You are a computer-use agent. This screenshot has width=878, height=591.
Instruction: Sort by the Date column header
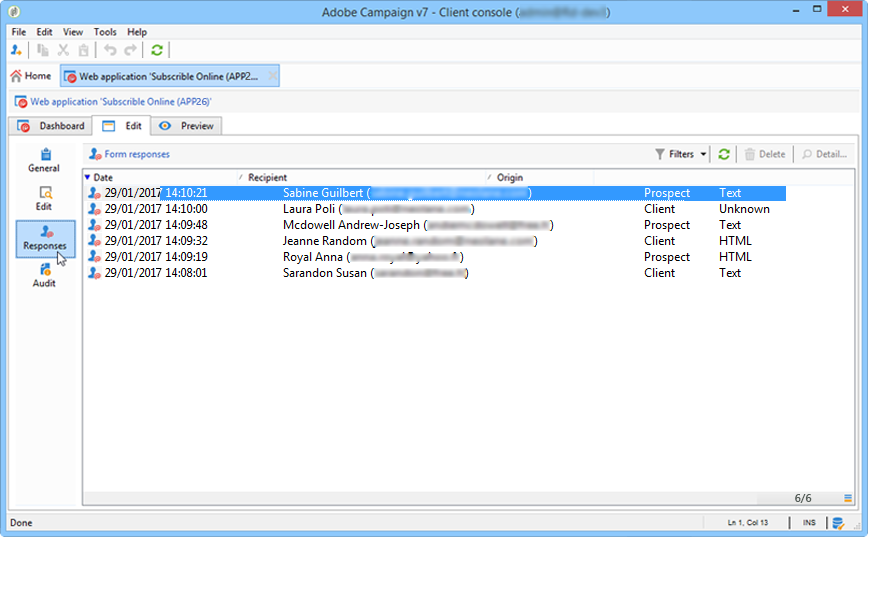[161, 178]
